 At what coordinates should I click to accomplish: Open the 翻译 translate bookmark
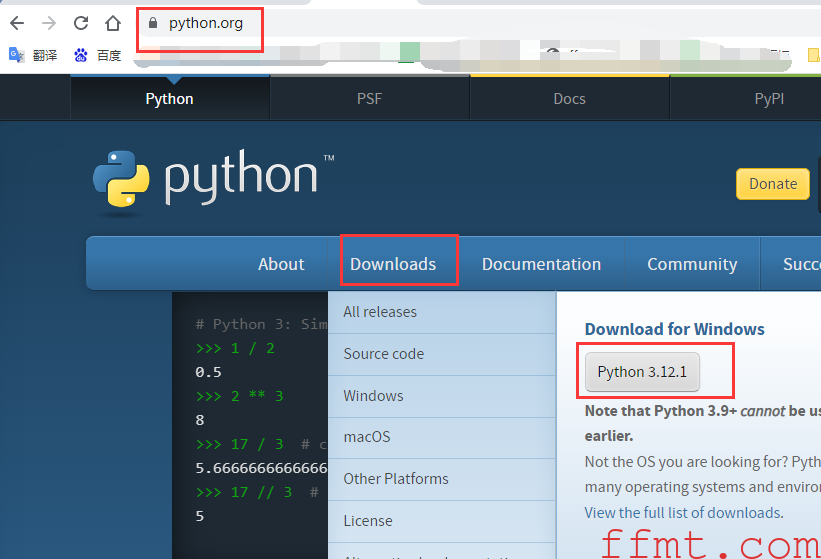pyautogui.click(x=33, y=55)
